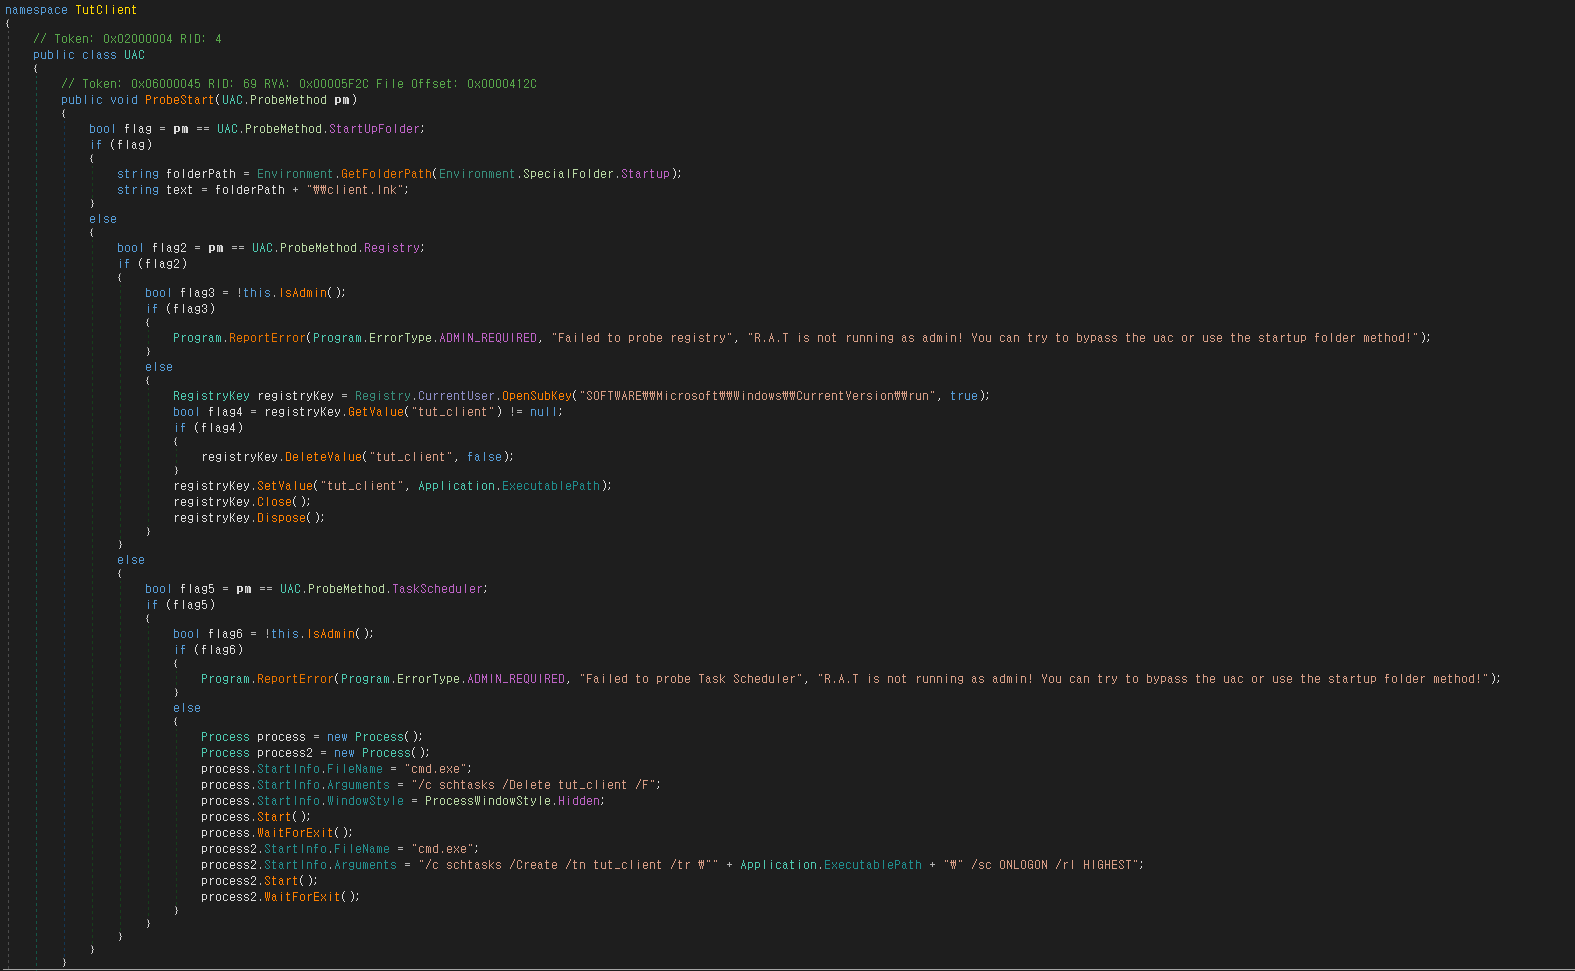Click ExecutablePath in the process2 Arguments line
Viewport: 1575px width, 971px height.
tap(873, 865)
